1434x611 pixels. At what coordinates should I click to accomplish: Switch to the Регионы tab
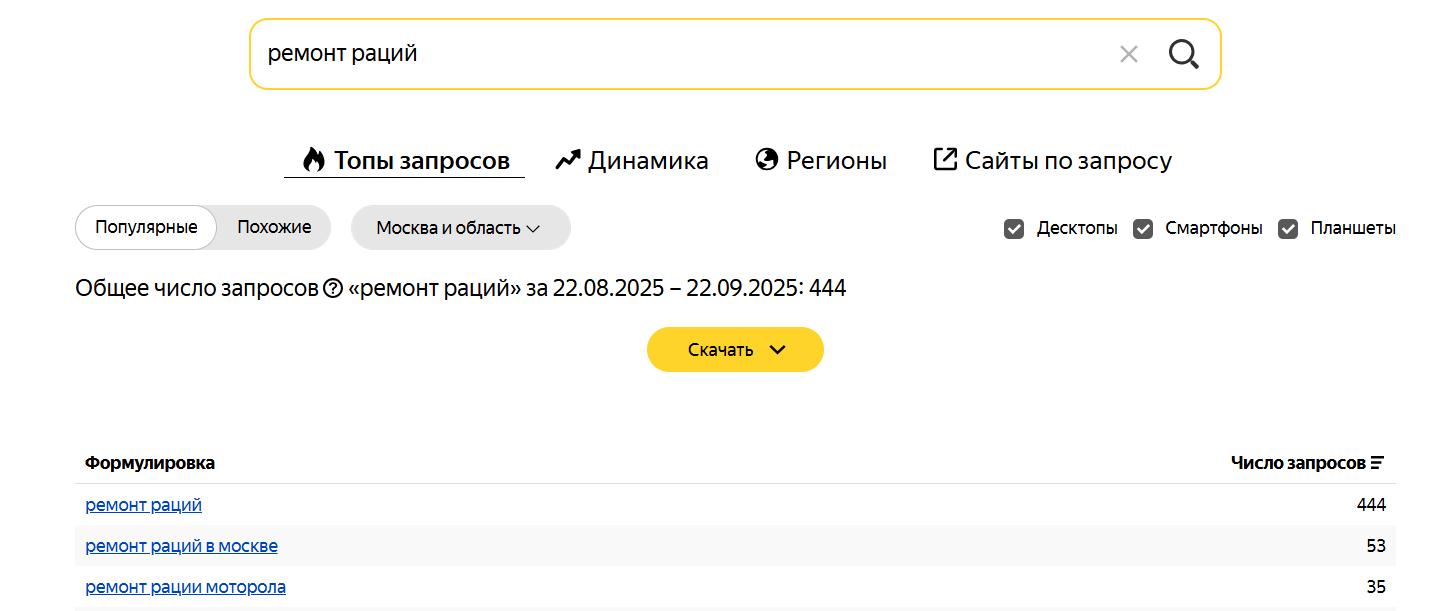[x=836, y=160]
